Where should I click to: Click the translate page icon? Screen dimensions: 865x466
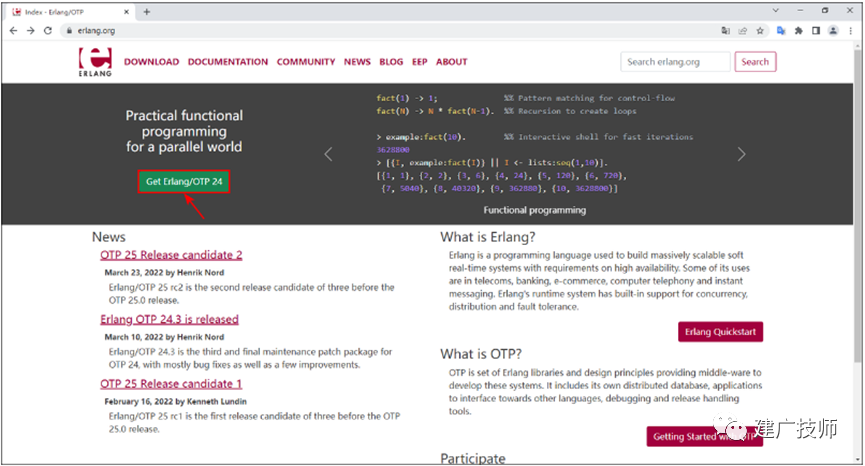725,31
